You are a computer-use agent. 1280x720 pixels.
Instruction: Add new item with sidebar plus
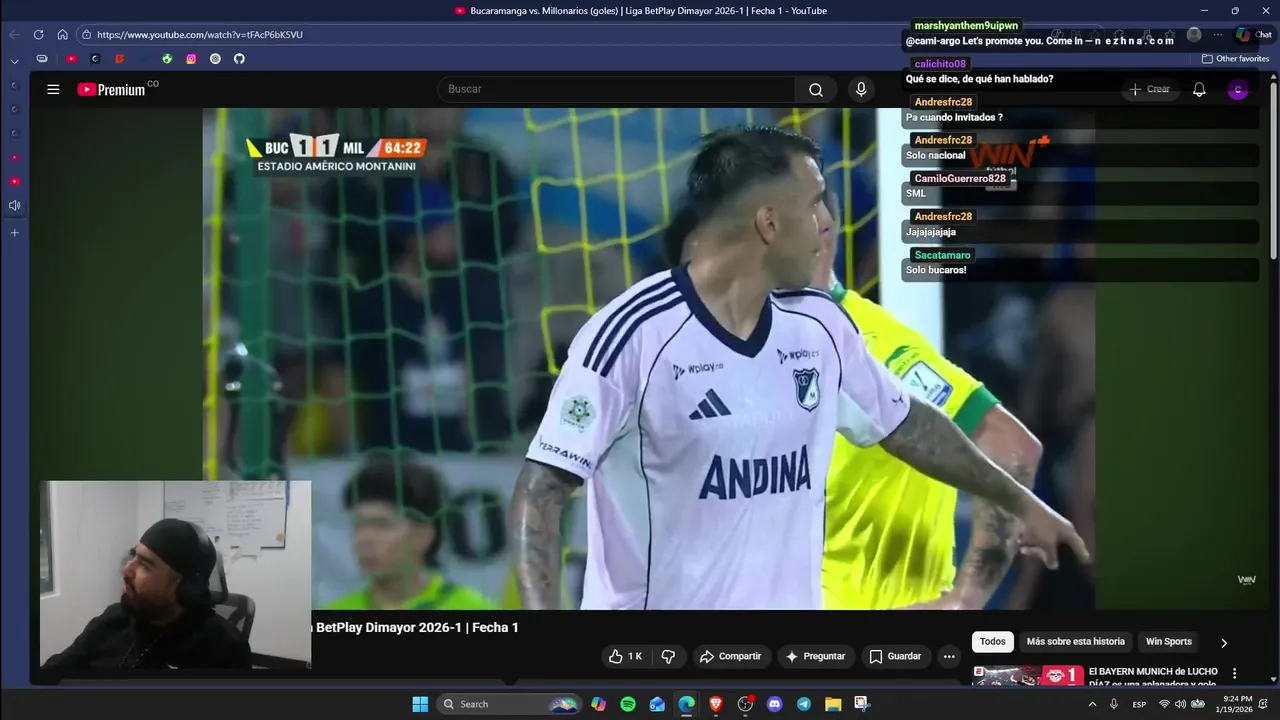[x=14, y=232]
